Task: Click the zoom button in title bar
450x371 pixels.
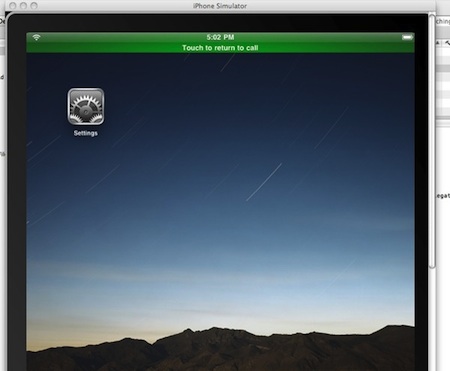Action: [34, 6]
